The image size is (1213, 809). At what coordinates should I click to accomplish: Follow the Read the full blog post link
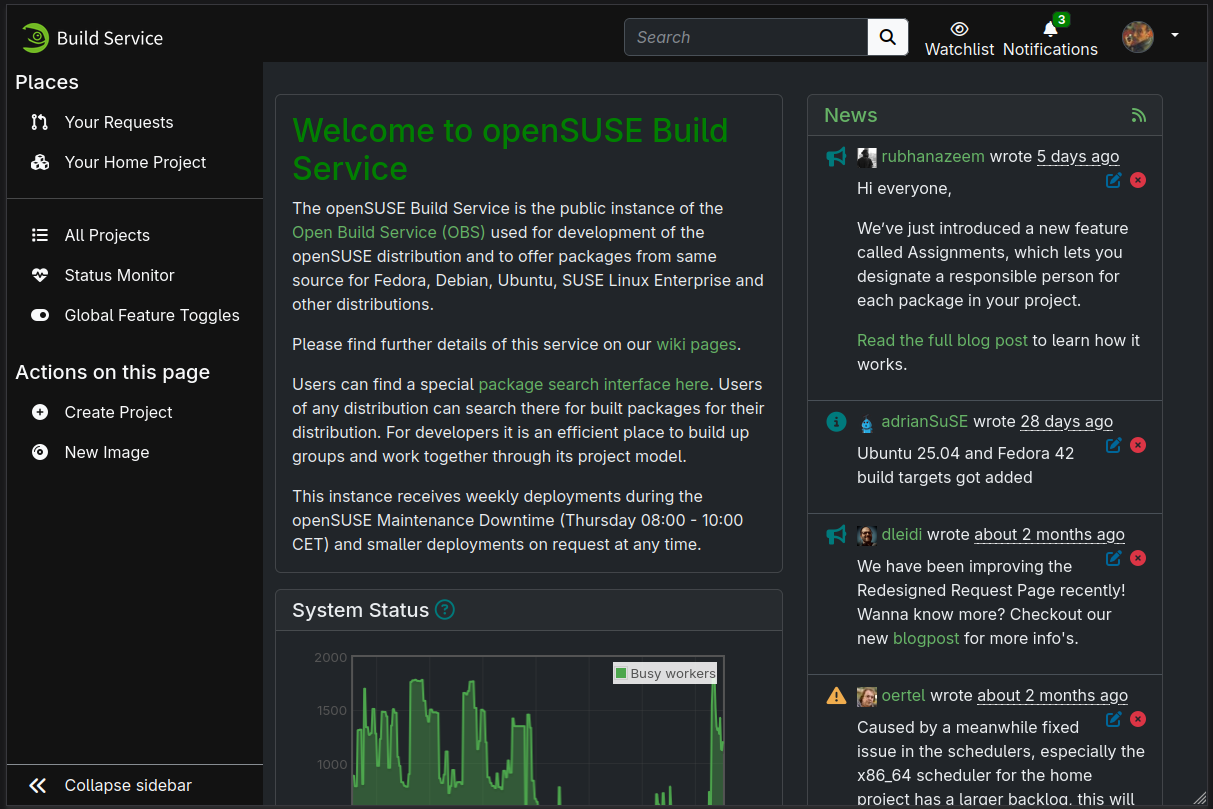[x=942, y=340]
